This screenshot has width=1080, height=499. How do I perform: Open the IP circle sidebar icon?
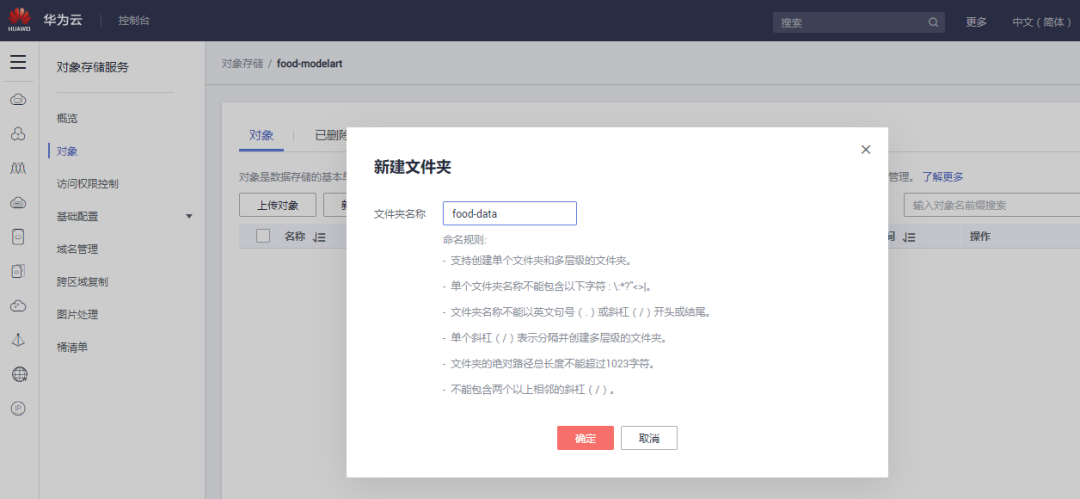[x=19, y=409]
